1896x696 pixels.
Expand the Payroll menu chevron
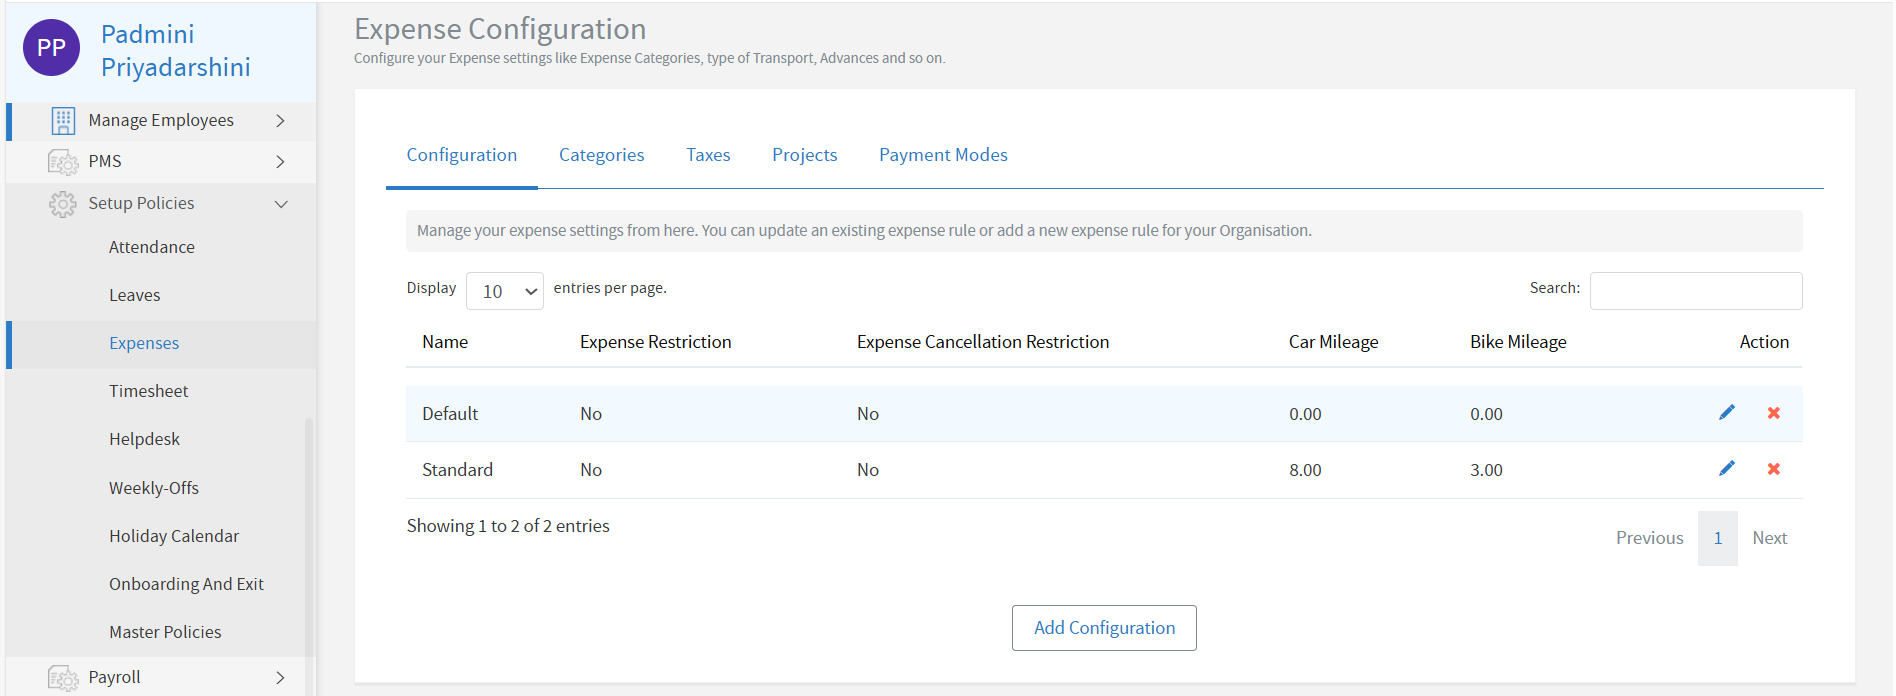[280, 678]
